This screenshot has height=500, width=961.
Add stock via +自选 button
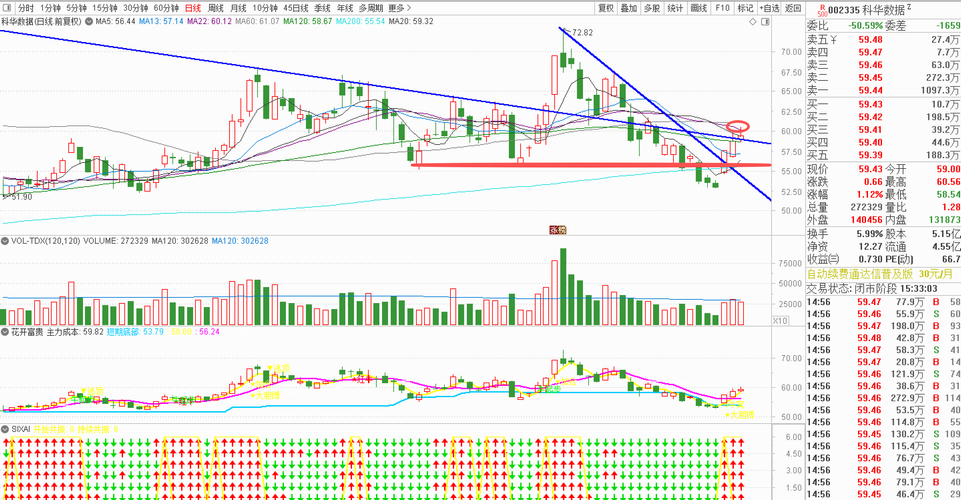(769, 8)
